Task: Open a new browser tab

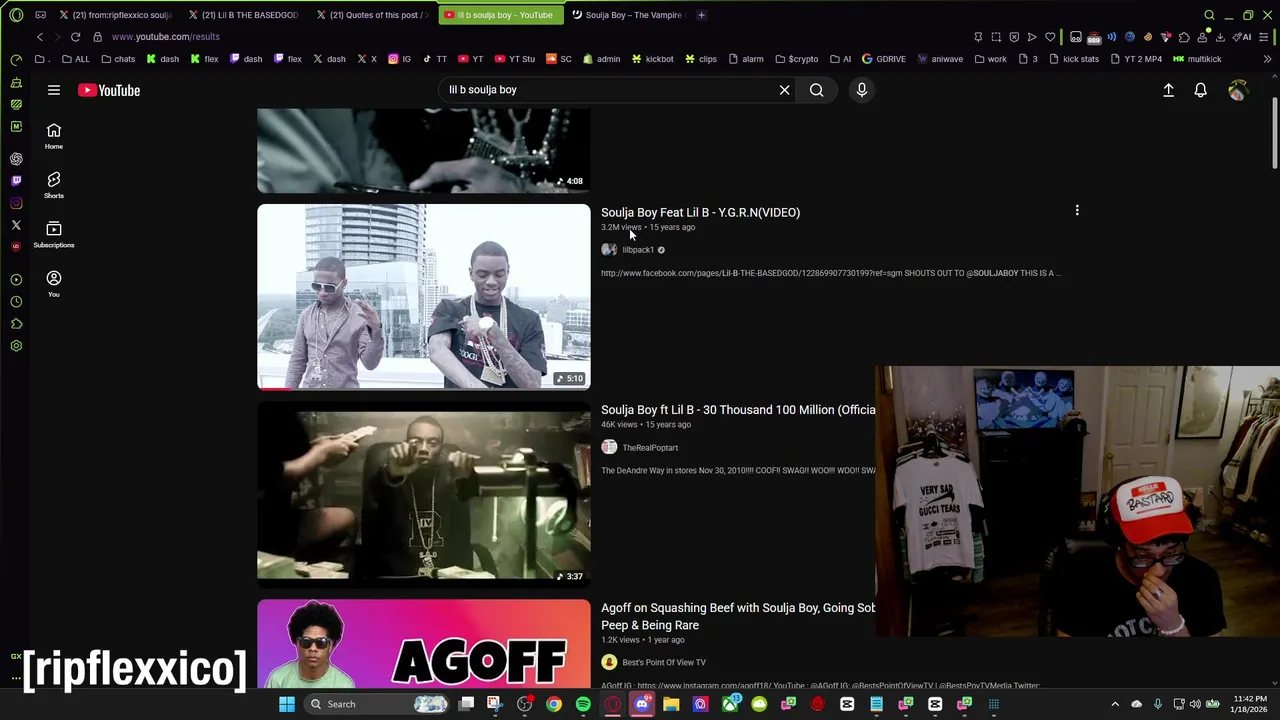Action: [701, 15]
